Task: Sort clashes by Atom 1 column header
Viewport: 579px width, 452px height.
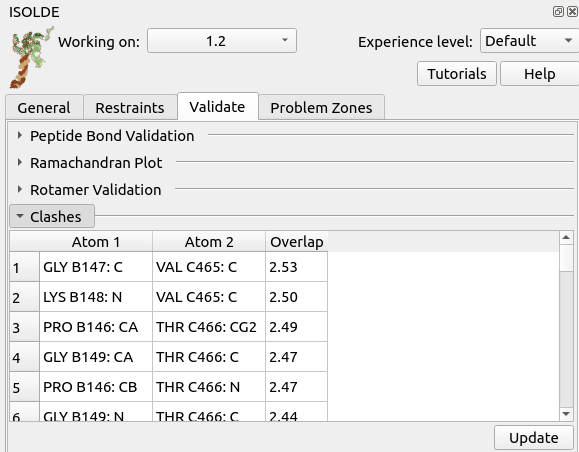Action: (96, 242)
